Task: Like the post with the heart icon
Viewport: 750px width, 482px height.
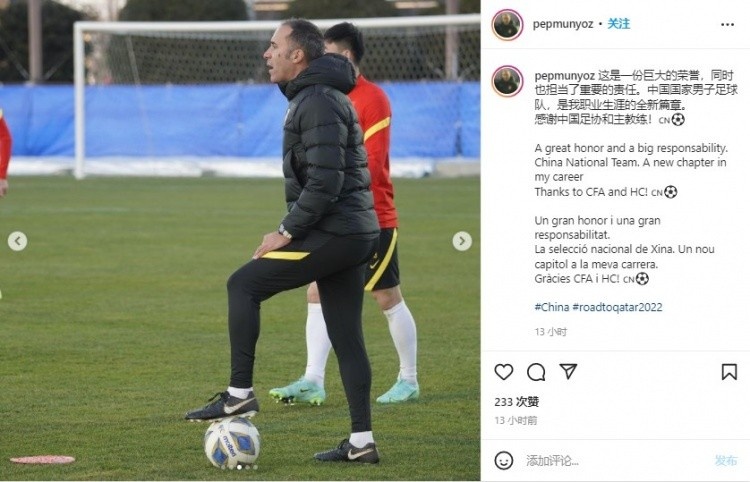Action: click(504, 372)
